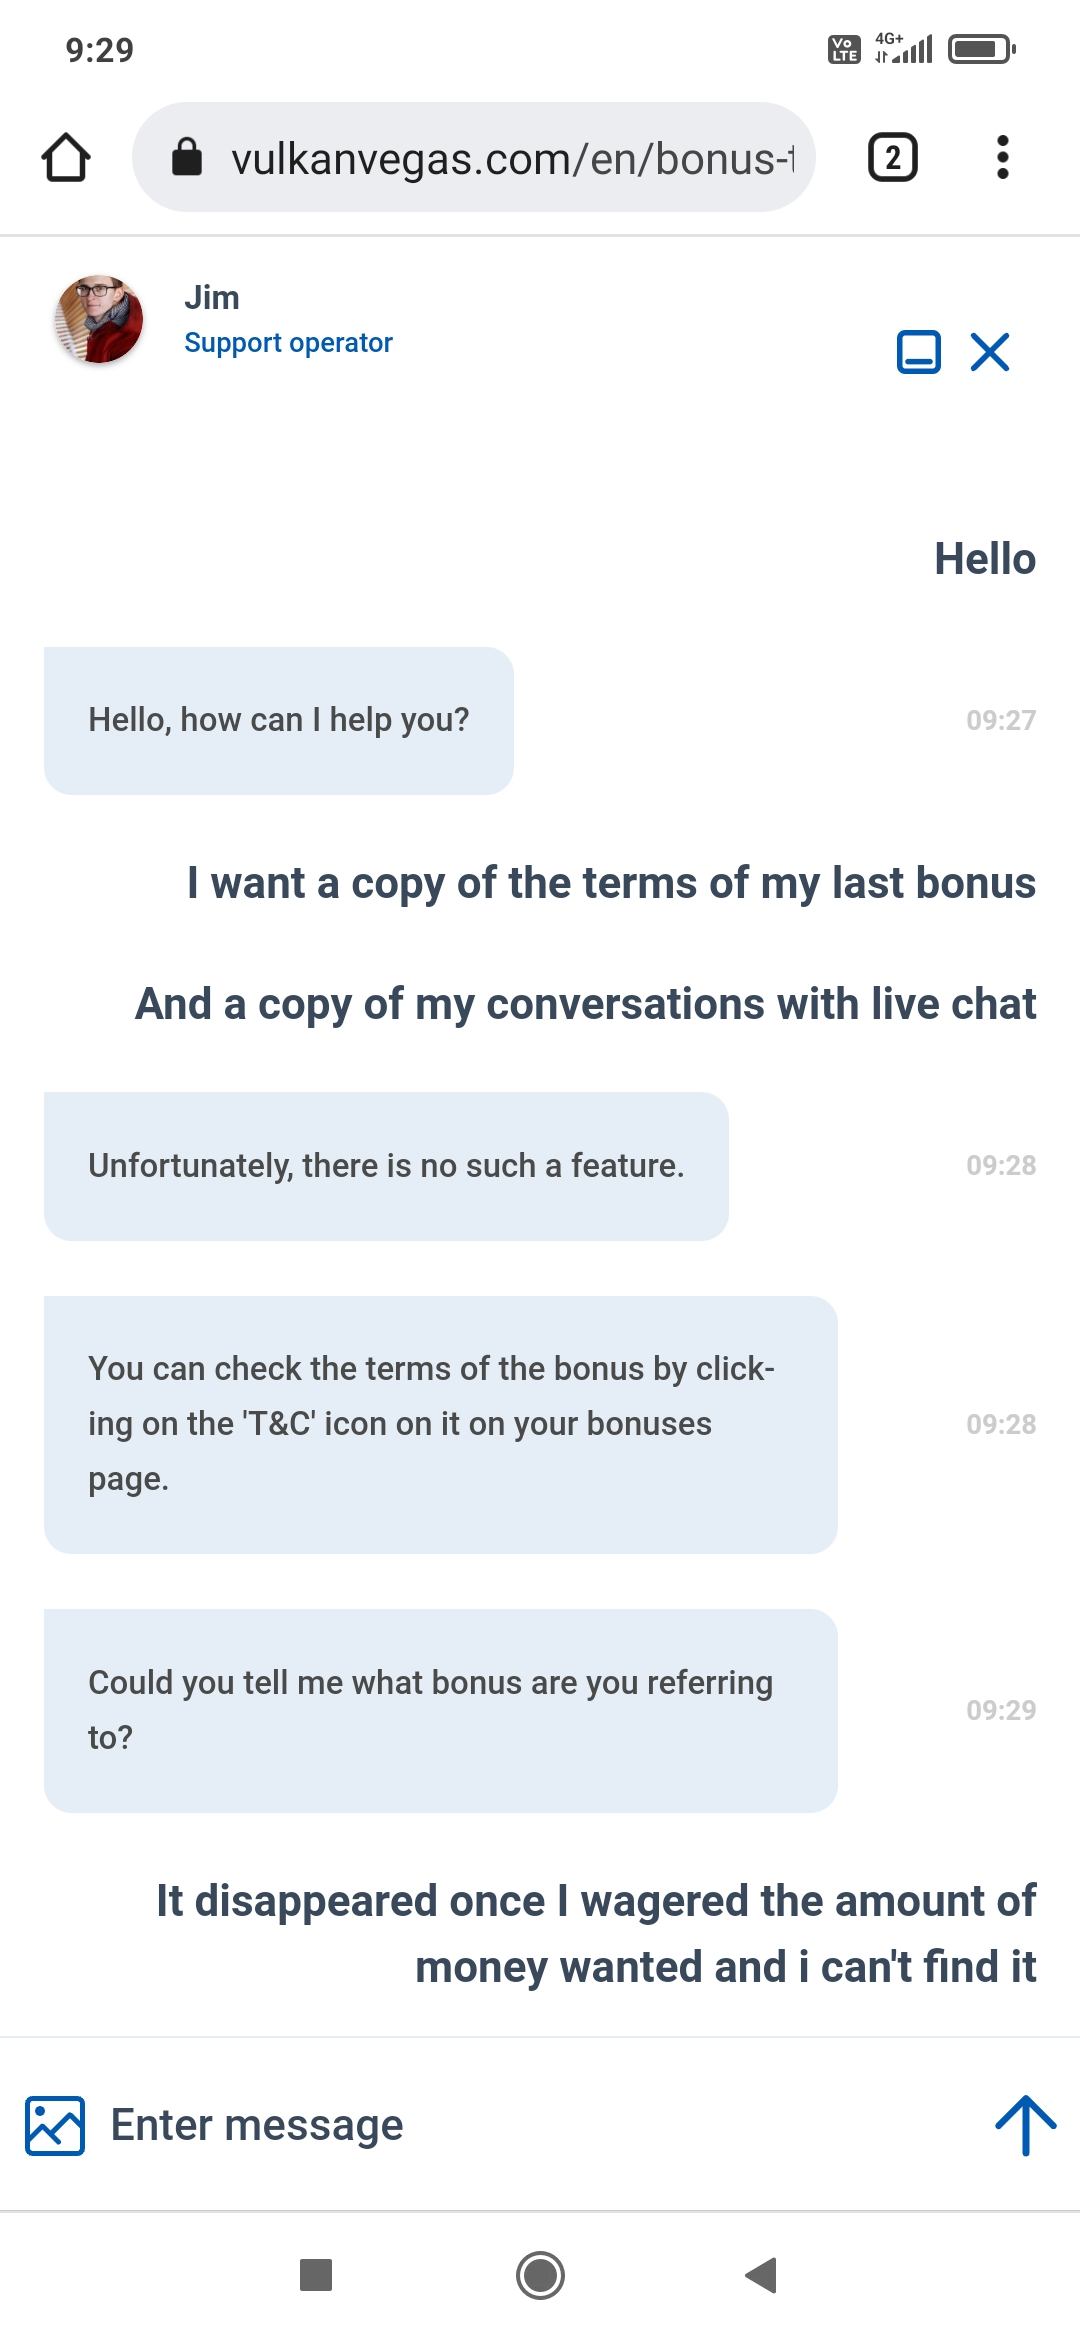The width and height of the screenshot is (1080, 2340).
Task: Tap the 'Hello, how can I help you?' bubble
Action: 279,721
